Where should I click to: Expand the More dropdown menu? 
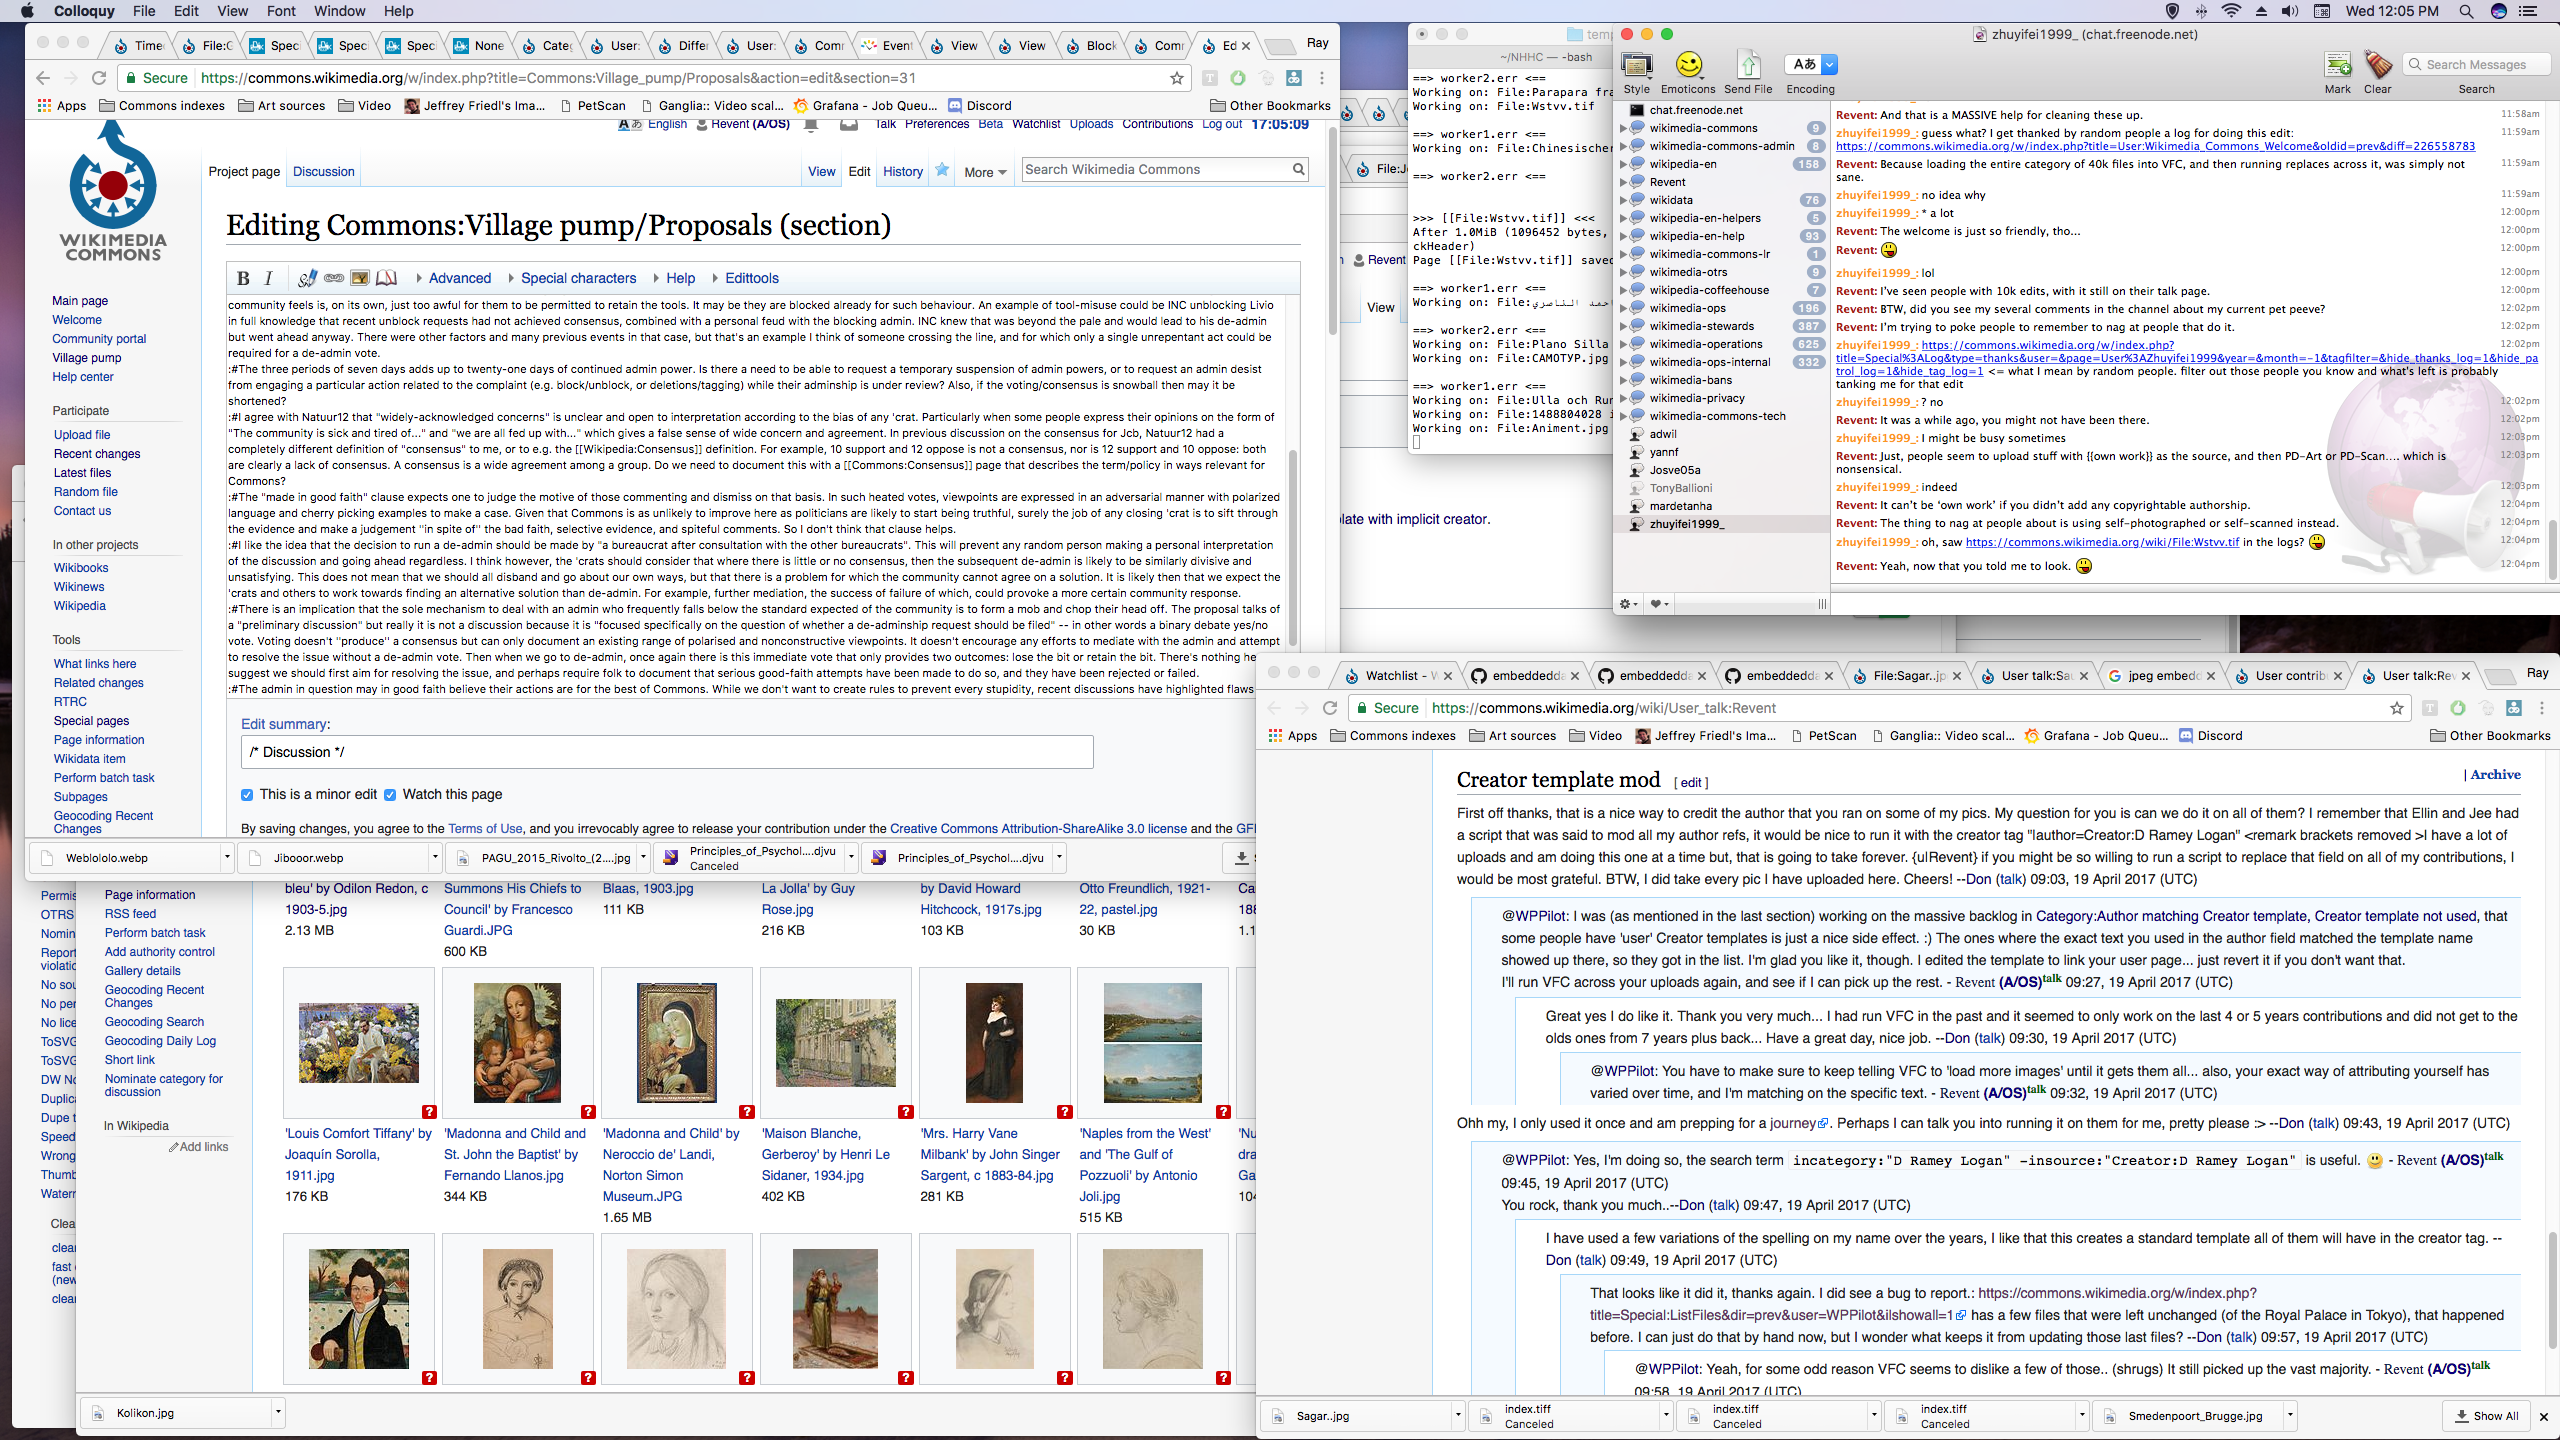pyautogui.click(x=985, y=172)
